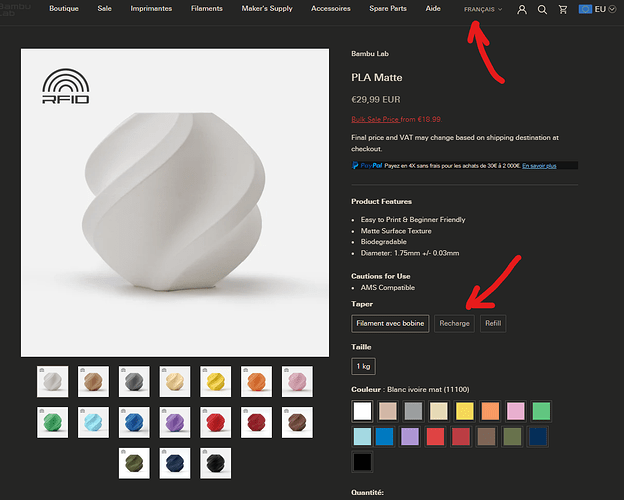Choose the navy blue color swatch
The width and height of the screenshot is (624, 500).
point(538,436)
